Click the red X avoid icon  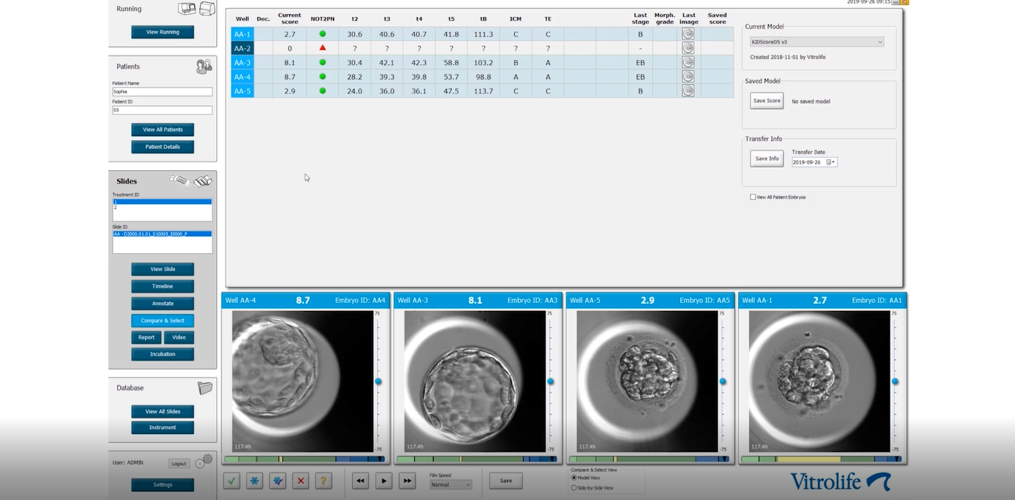(x=300, y=481)
